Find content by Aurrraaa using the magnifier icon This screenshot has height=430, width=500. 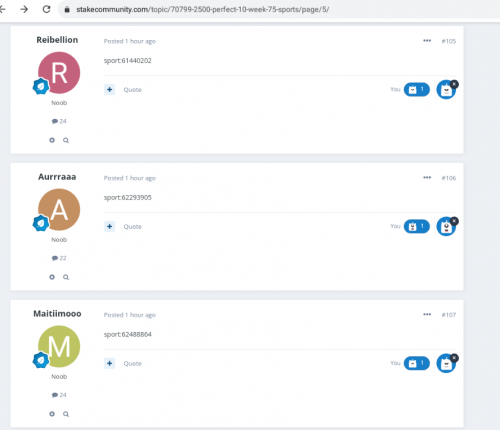pos(66,277)
